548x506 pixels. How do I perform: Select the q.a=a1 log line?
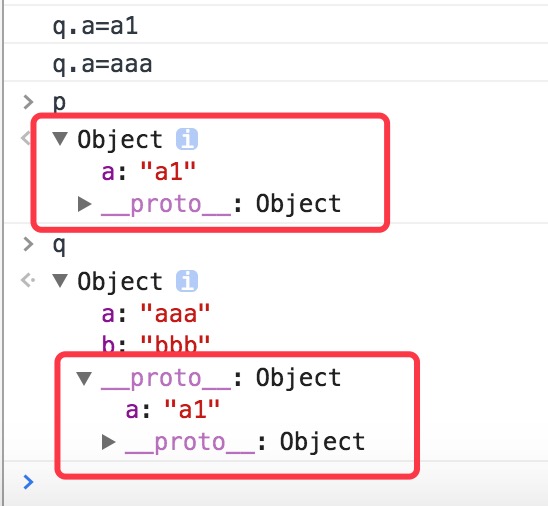click(95, 27)
